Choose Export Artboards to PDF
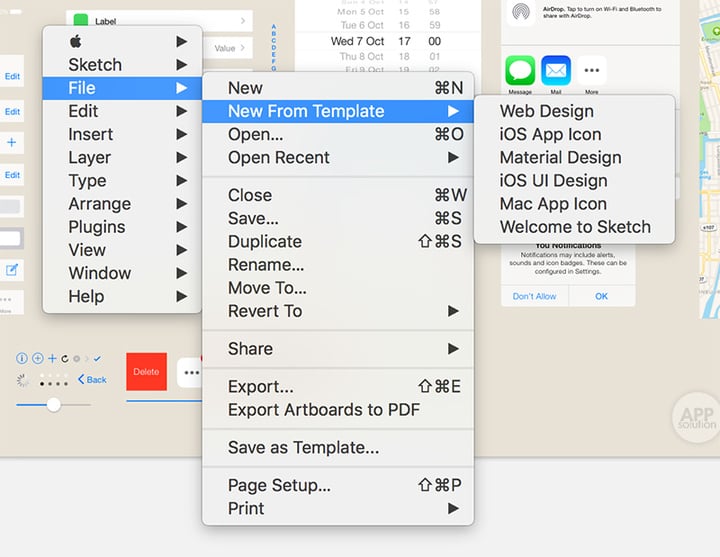720x557 pixels. (338, 410)
